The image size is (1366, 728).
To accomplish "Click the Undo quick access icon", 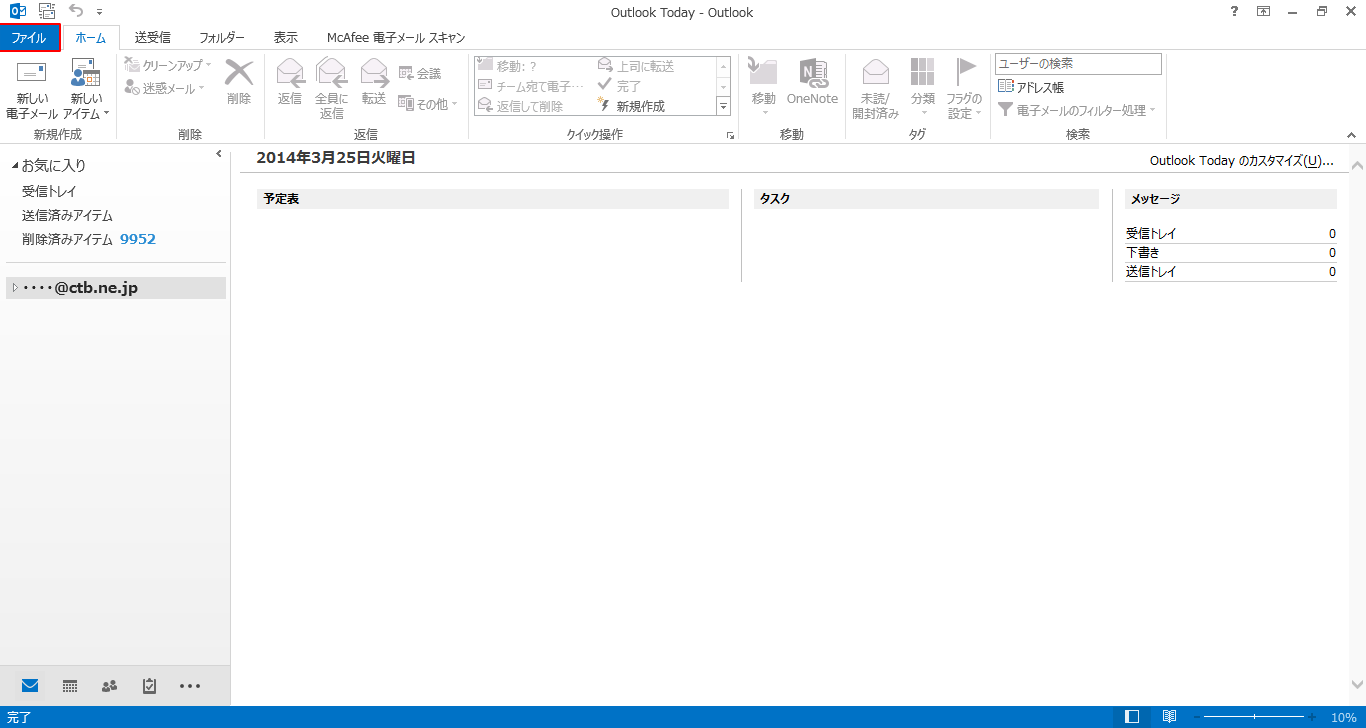I will 76,11.
